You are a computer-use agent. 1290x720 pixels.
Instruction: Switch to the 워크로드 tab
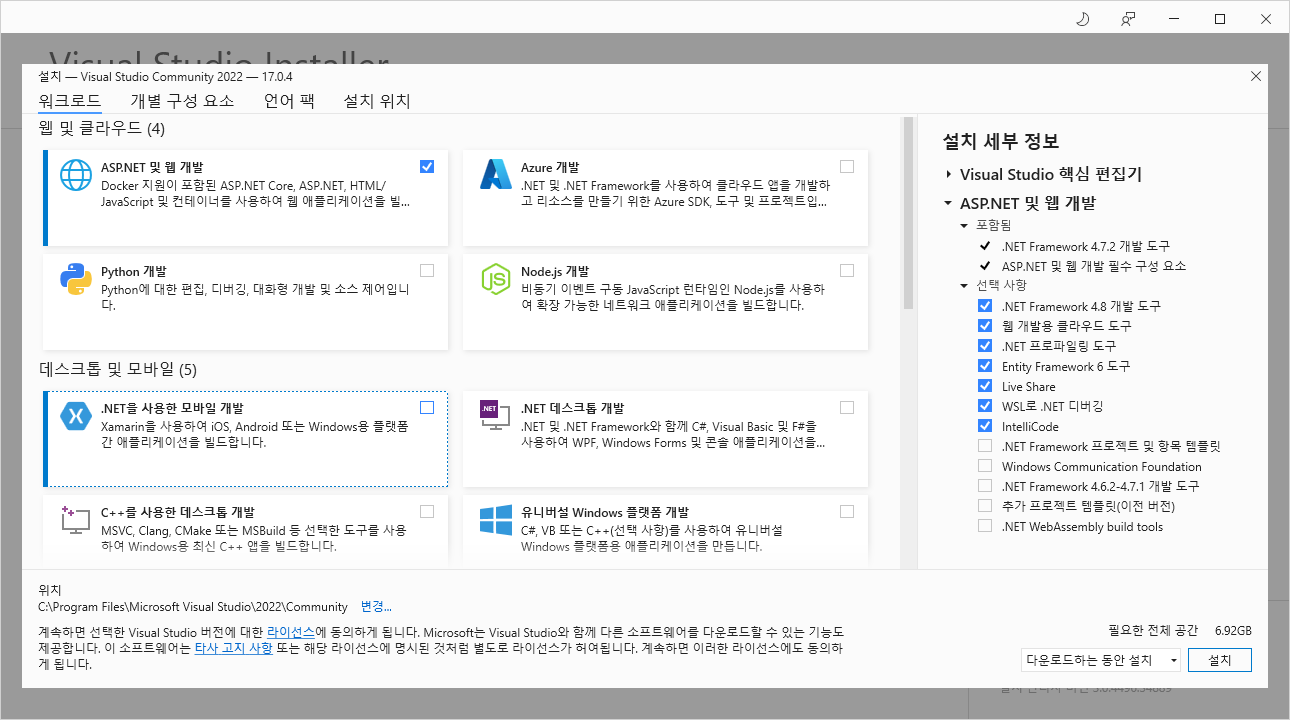click(x=70, y=101)
